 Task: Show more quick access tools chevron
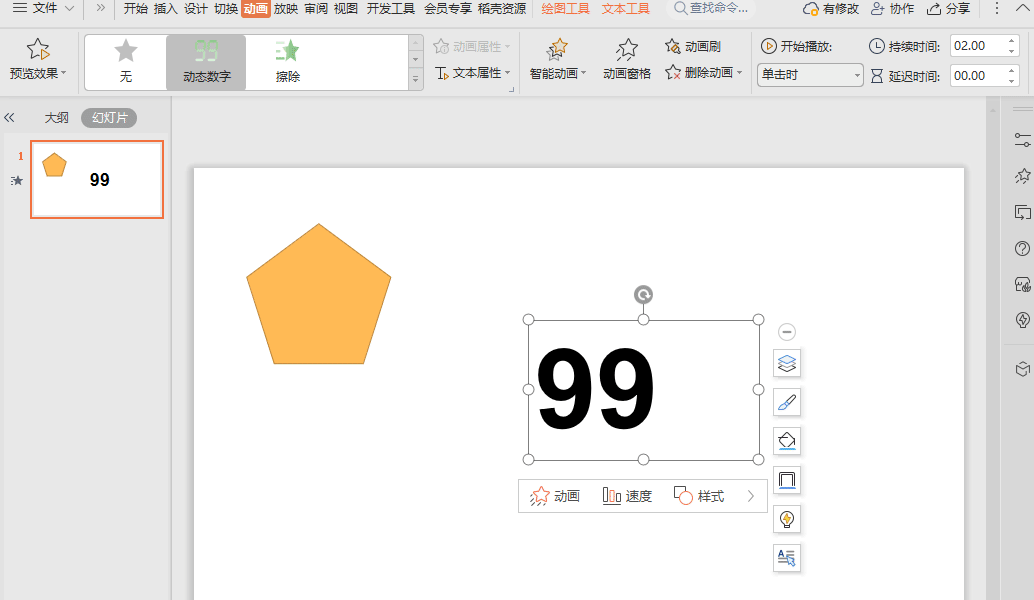tap(100, 9)
